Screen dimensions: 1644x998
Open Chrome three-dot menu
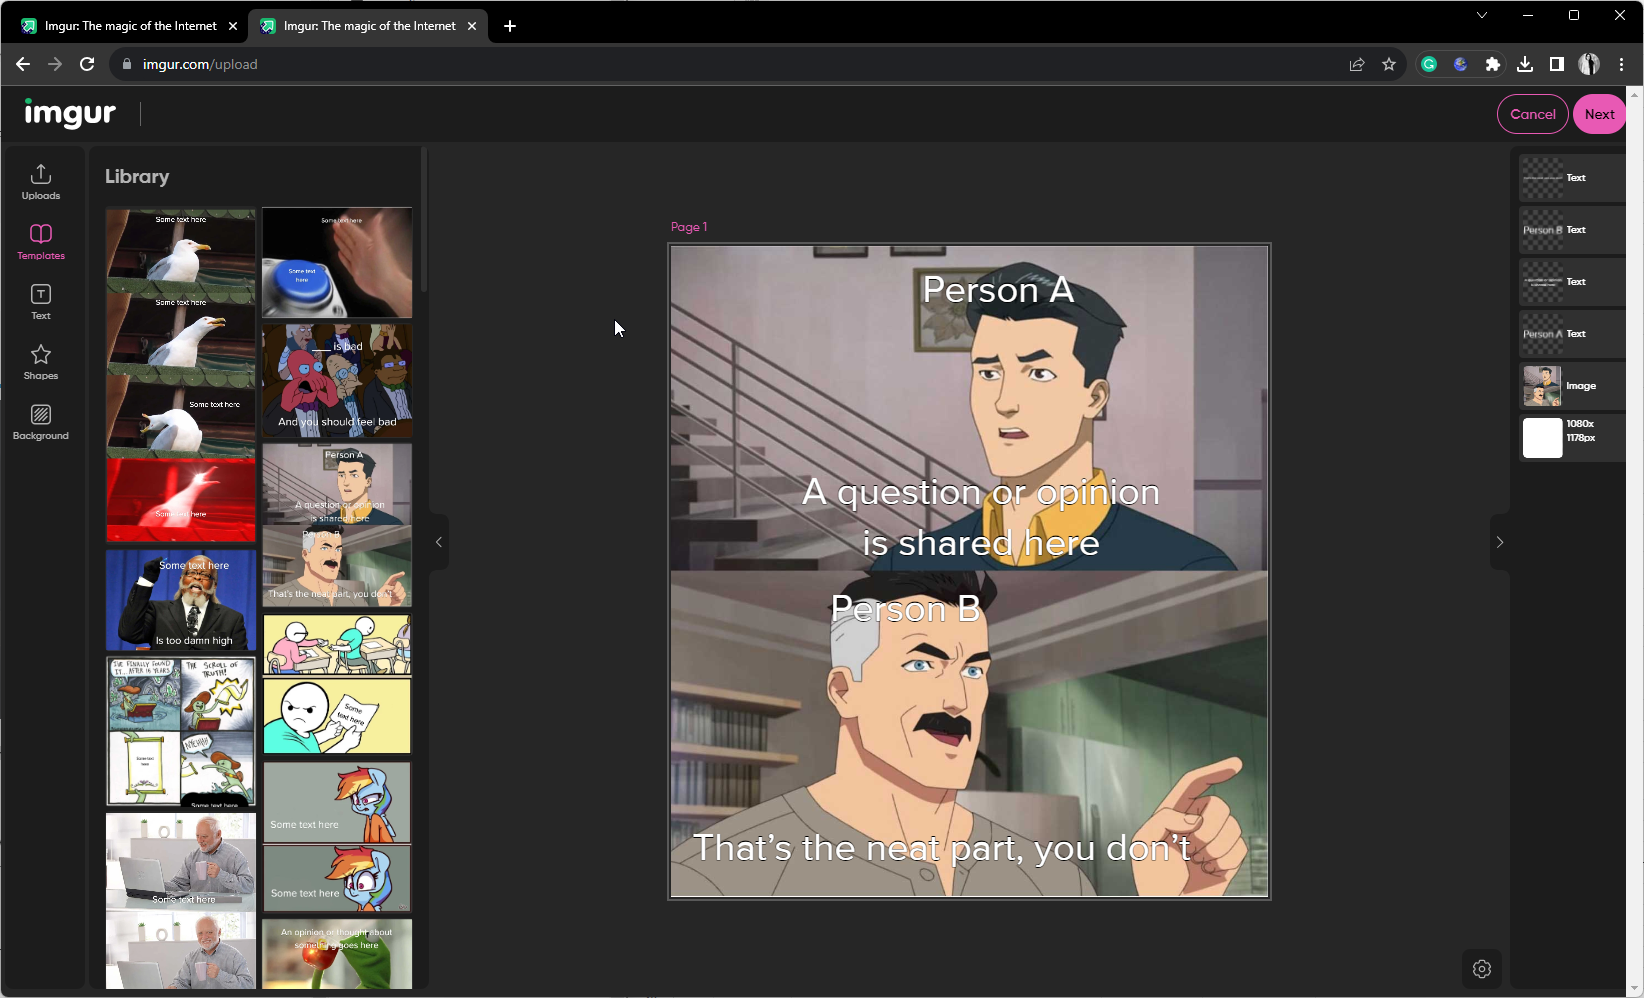1621,64
